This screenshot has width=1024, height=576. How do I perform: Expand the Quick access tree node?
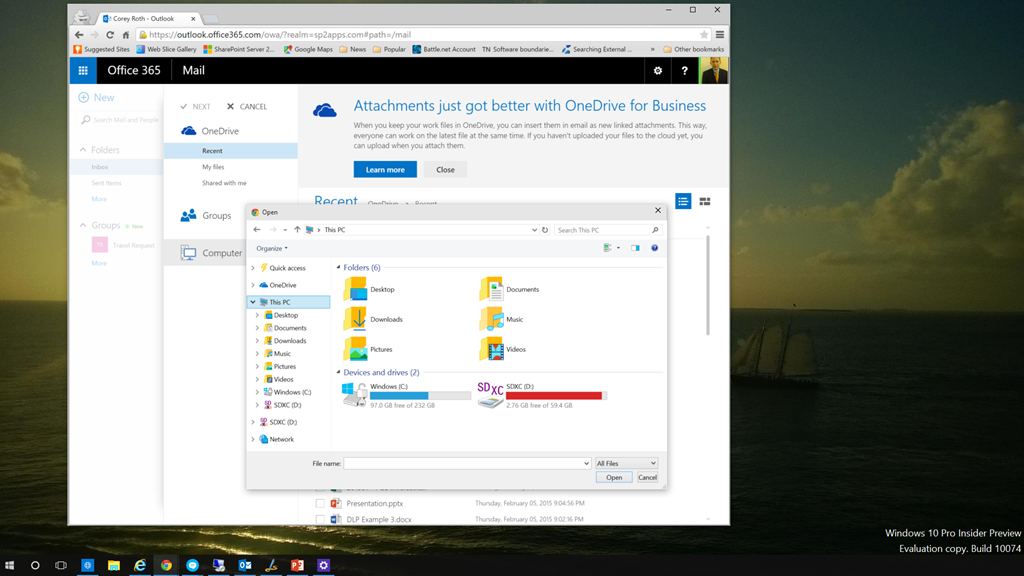253,268
